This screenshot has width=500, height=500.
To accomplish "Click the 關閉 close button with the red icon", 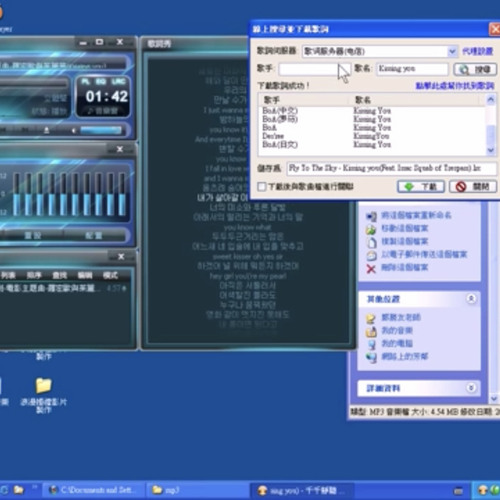I will click(x=473, y=187).
